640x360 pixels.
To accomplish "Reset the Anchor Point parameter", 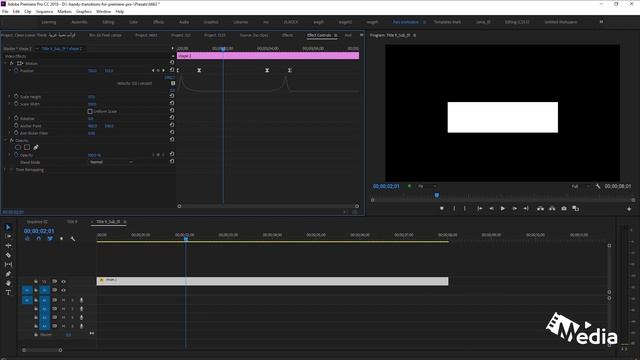I will [172, 125].
